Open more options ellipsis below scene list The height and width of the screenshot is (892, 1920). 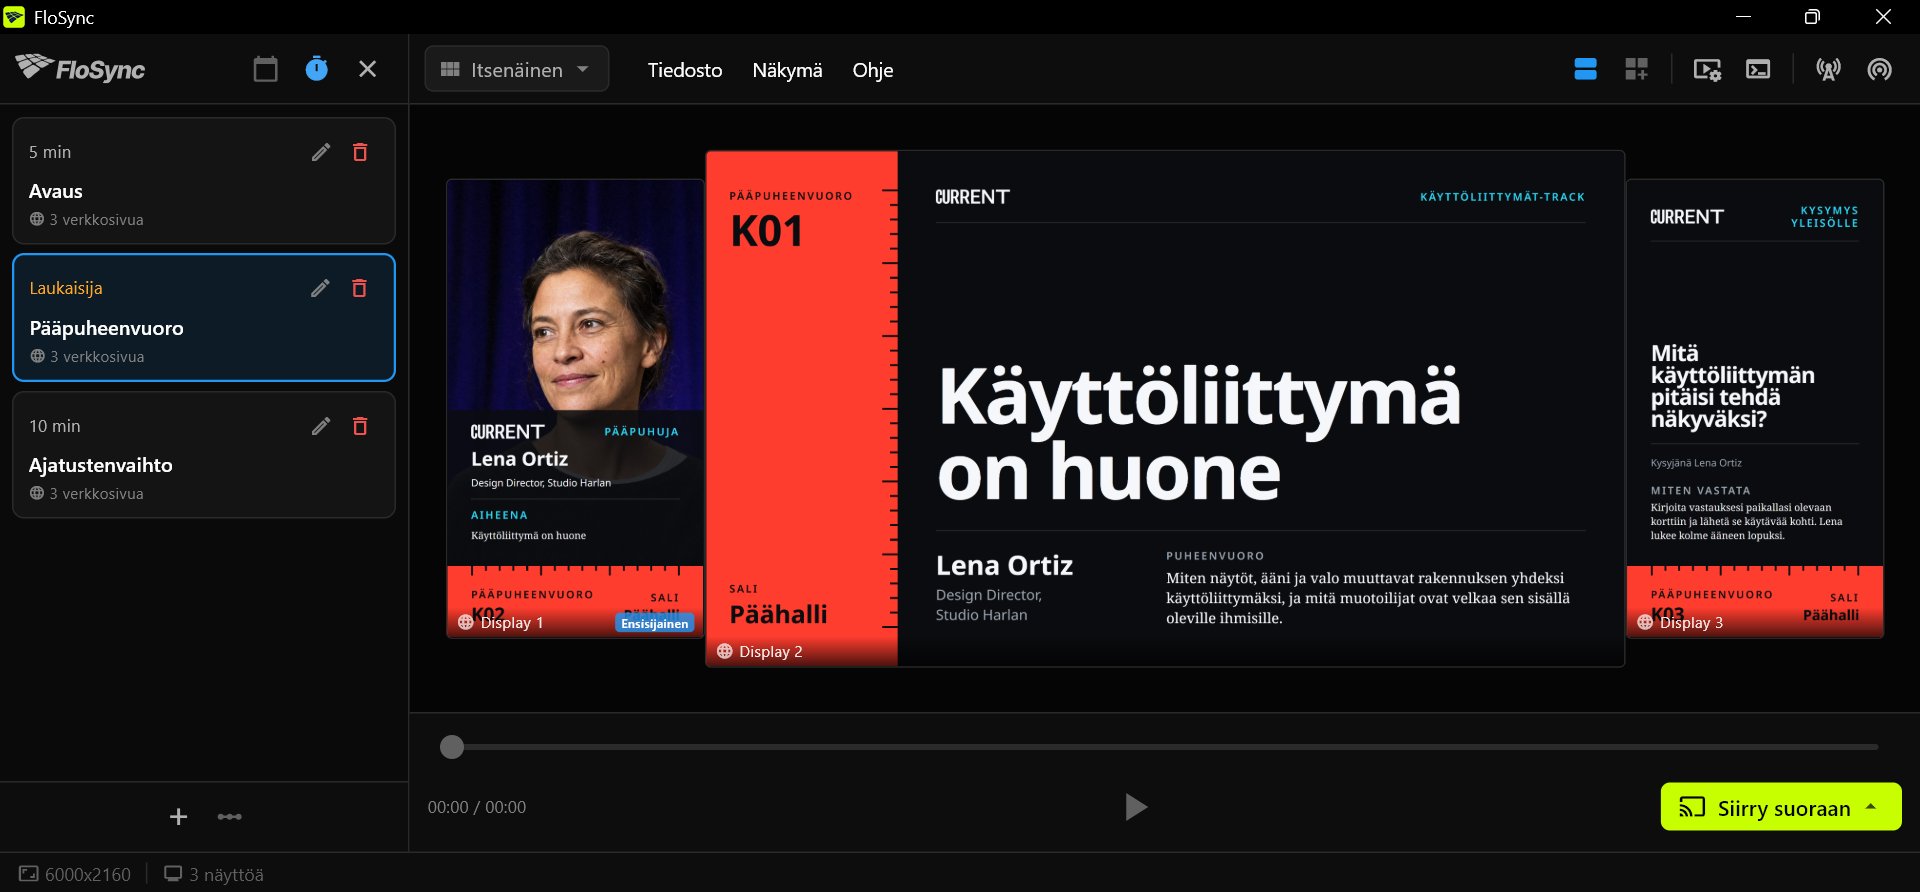[230, 817]
